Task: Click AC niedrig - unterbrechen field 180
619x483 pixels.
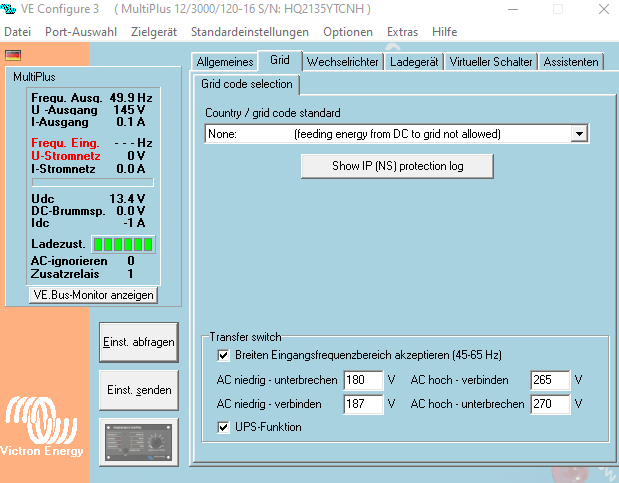Action: click(x=363, y=380)
